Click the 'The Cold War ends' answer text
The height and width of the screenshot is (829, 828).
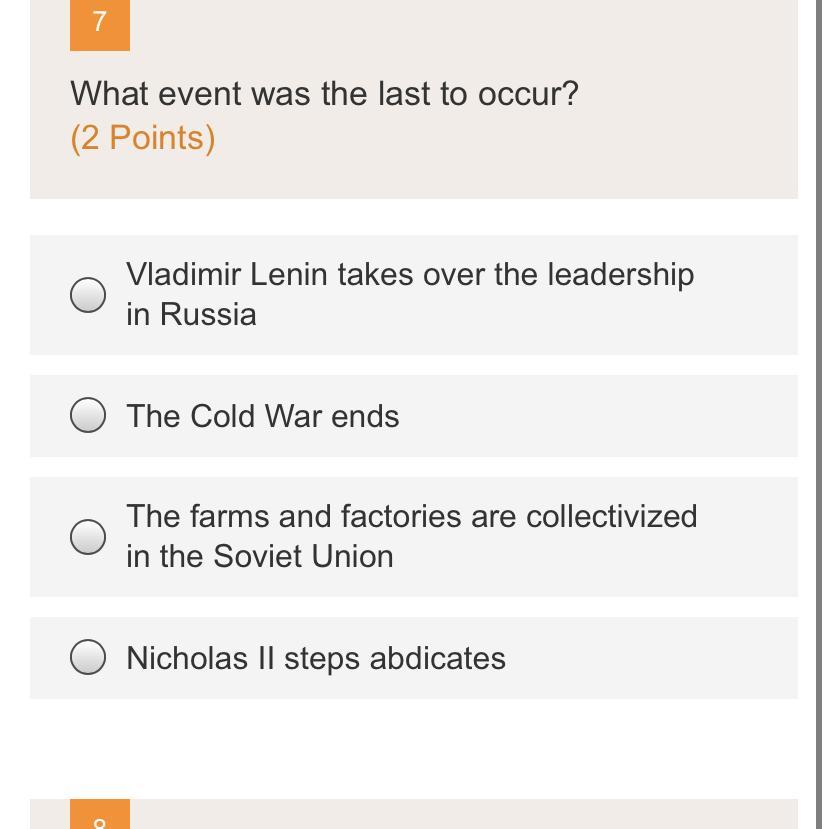[x=262, y=416]
